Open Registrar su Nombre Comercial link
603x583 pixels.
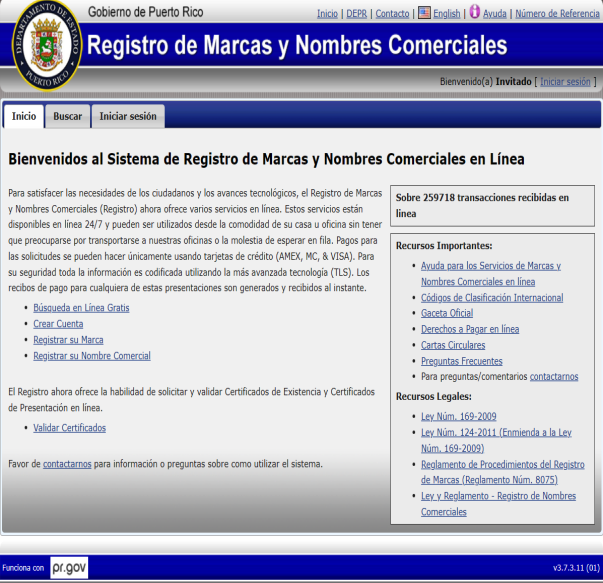pos(92,356)
